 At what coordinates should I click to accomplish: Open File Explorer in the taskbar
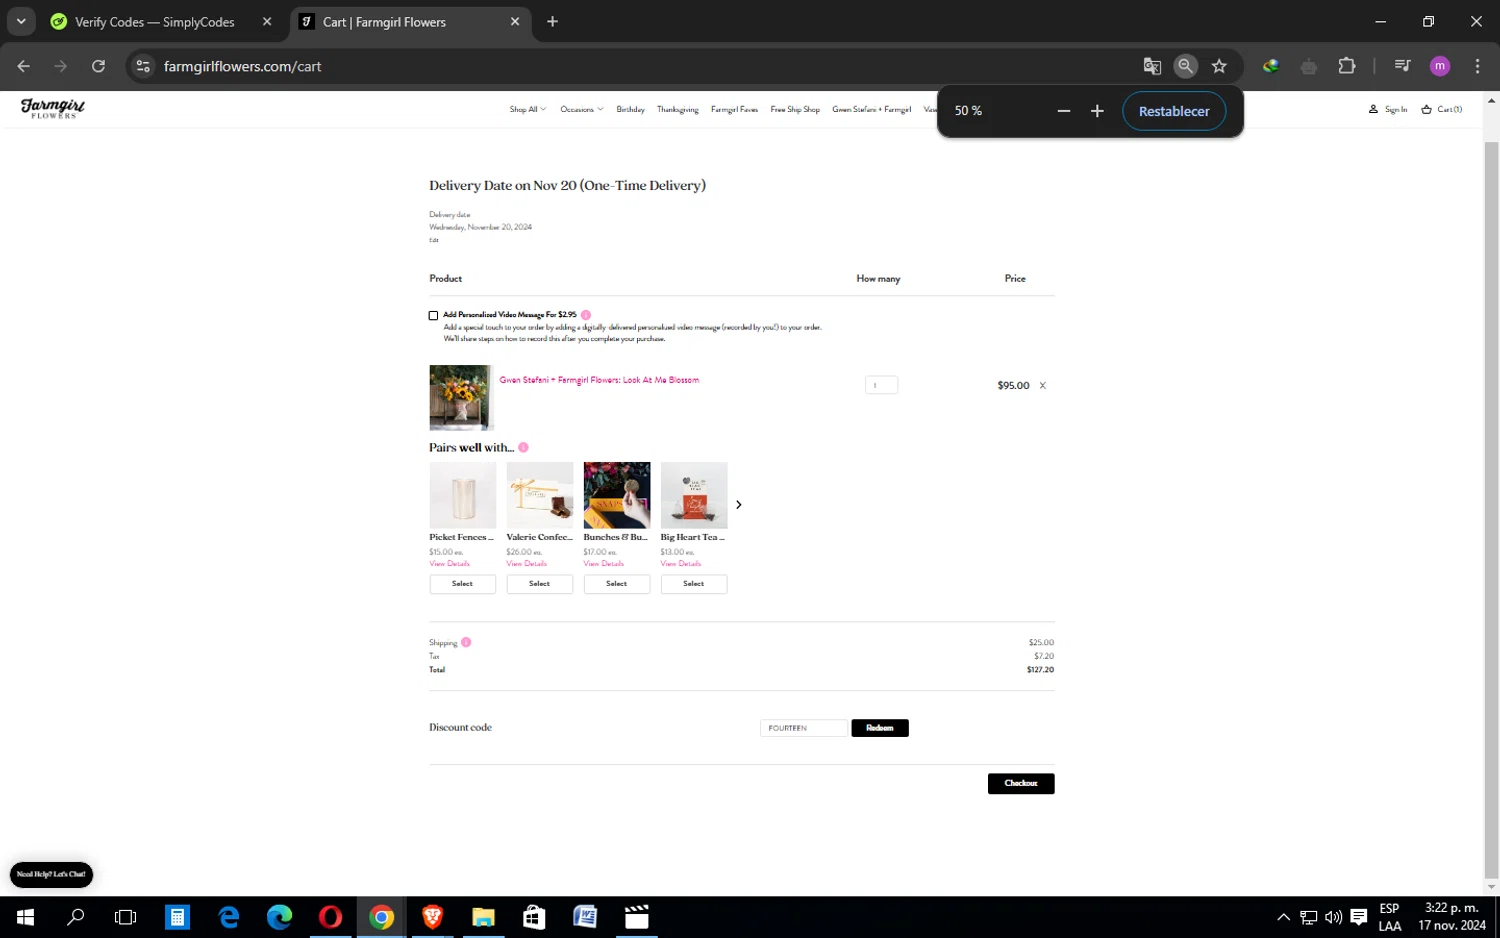(483, 917)
